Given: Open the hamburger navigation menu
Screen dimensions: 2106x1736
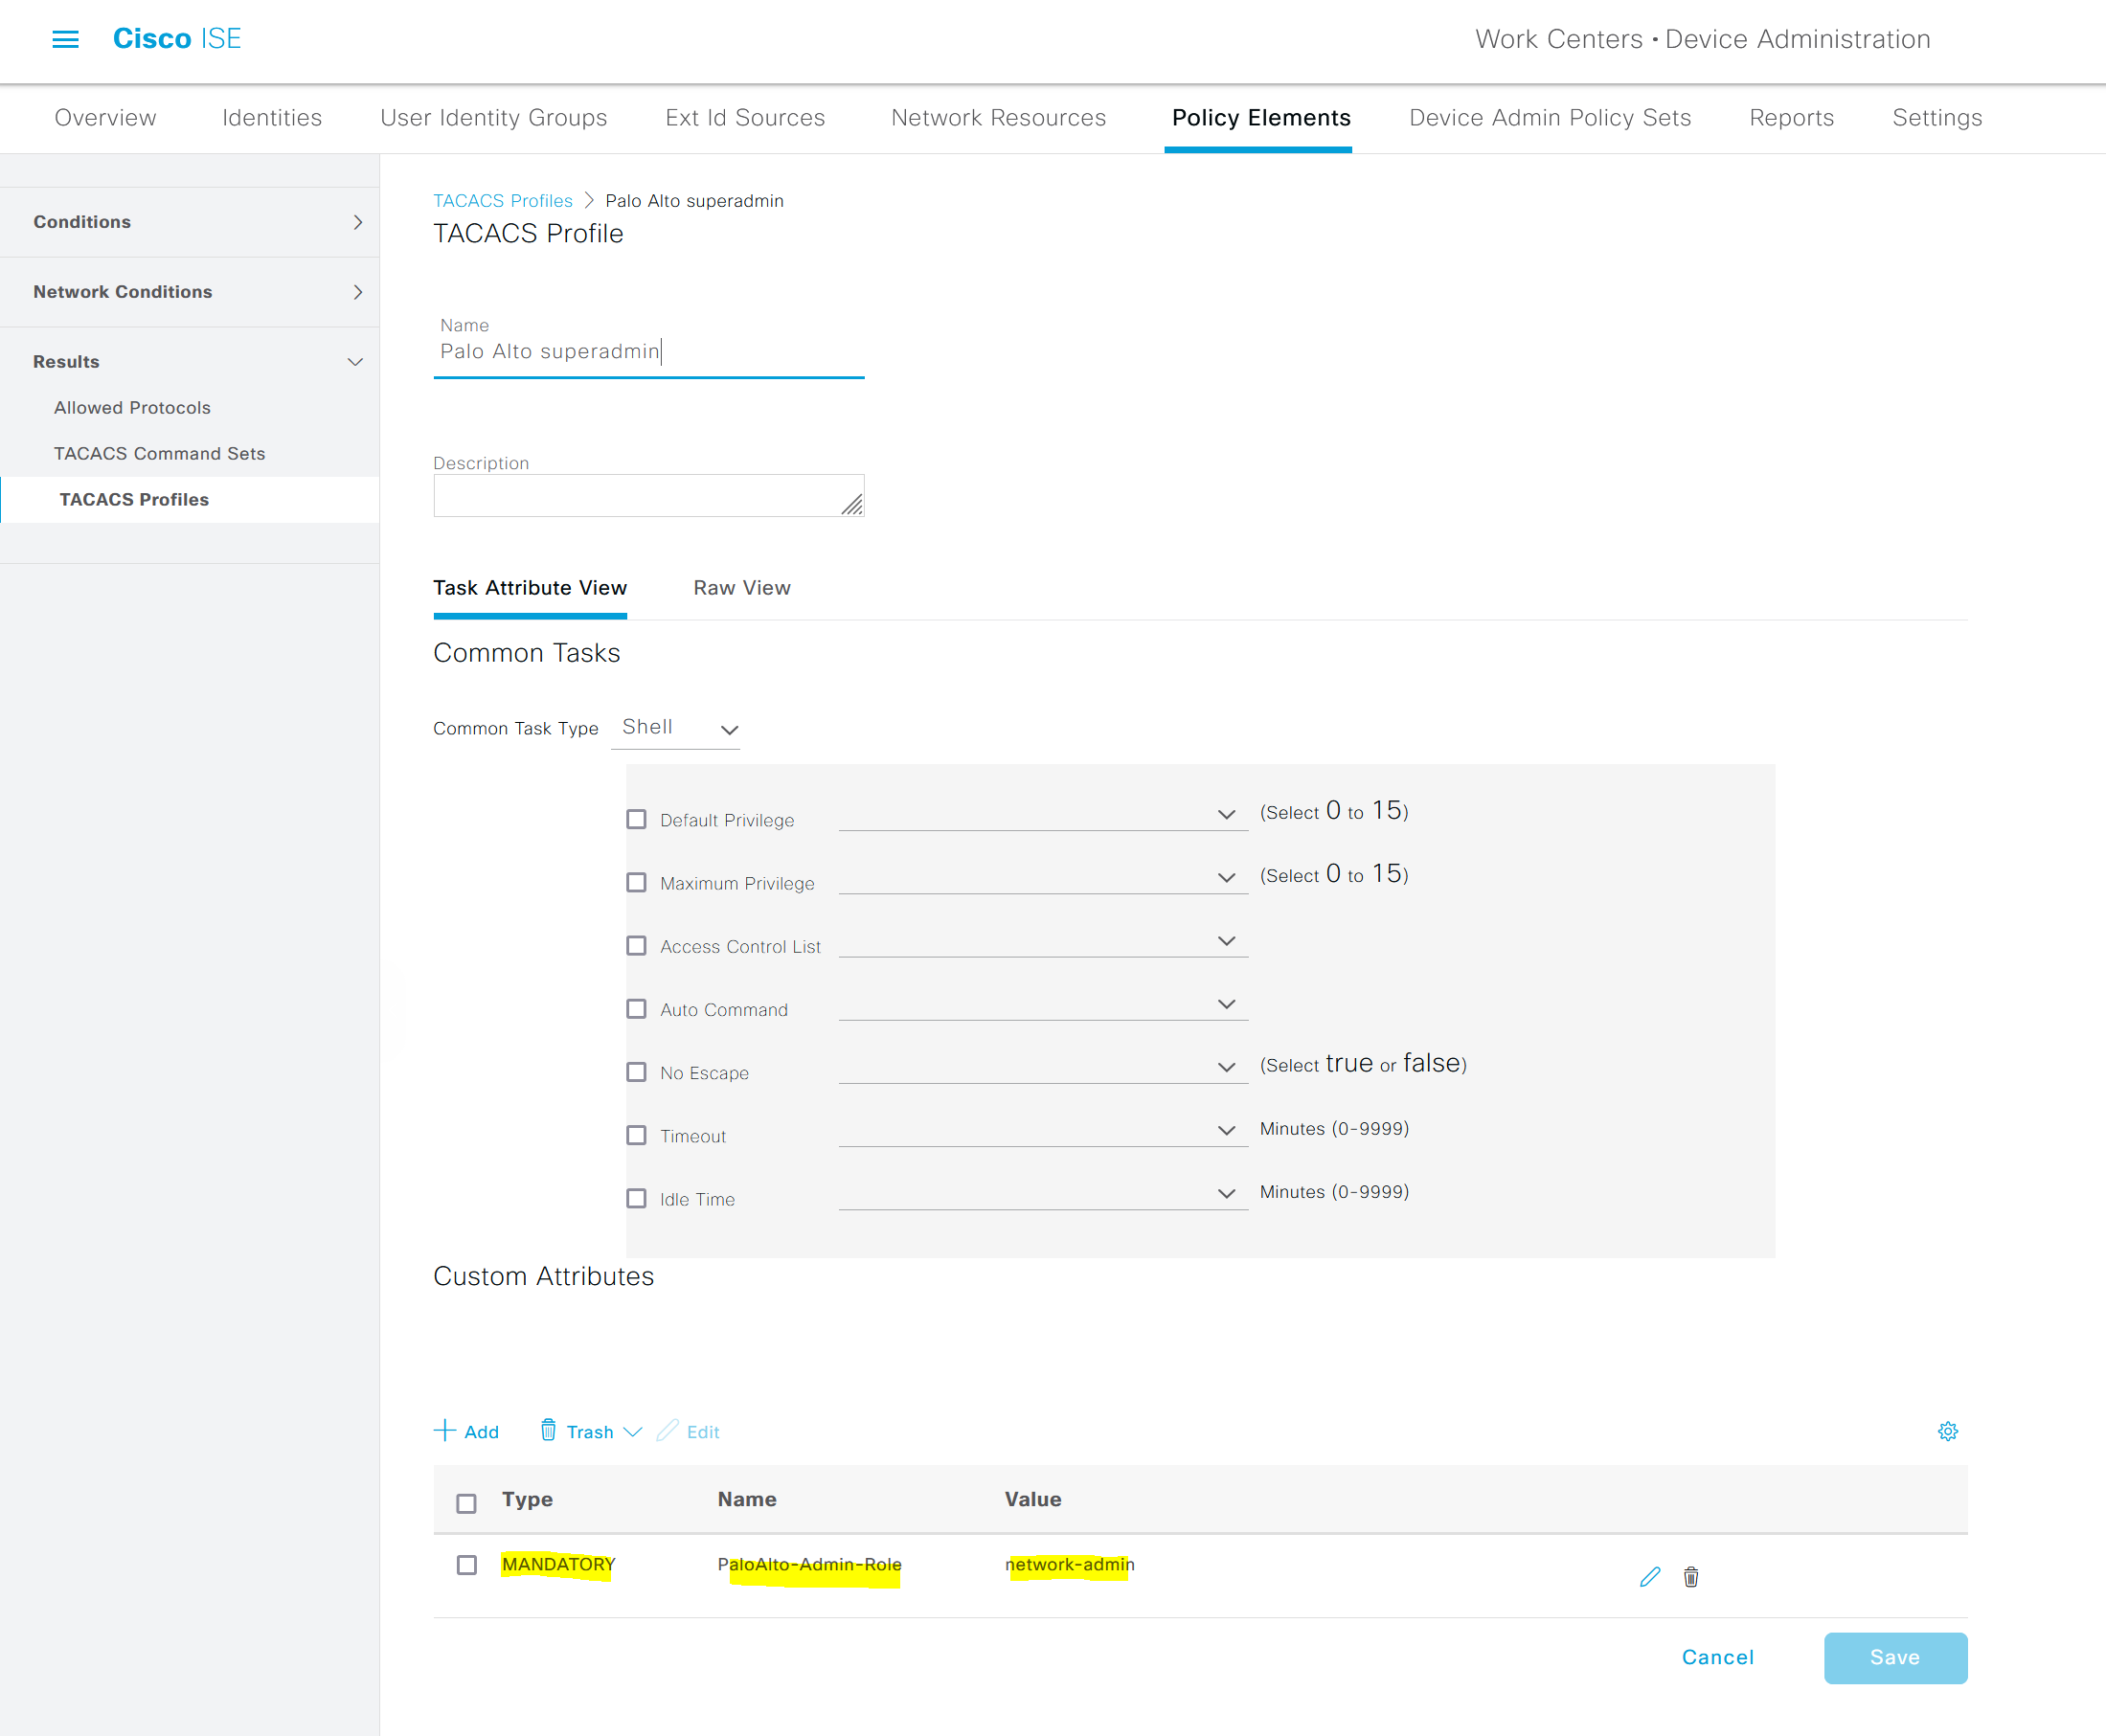Looking at the screenshot, I should point(65,39).
